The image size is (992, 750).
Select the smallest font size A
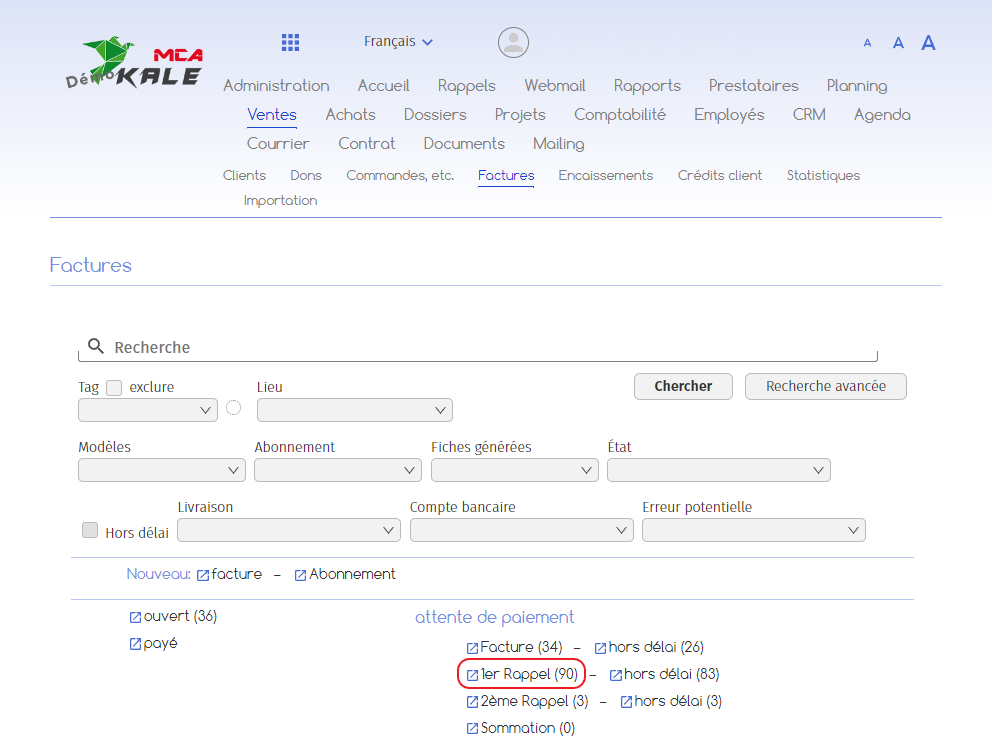click(867, 43)
